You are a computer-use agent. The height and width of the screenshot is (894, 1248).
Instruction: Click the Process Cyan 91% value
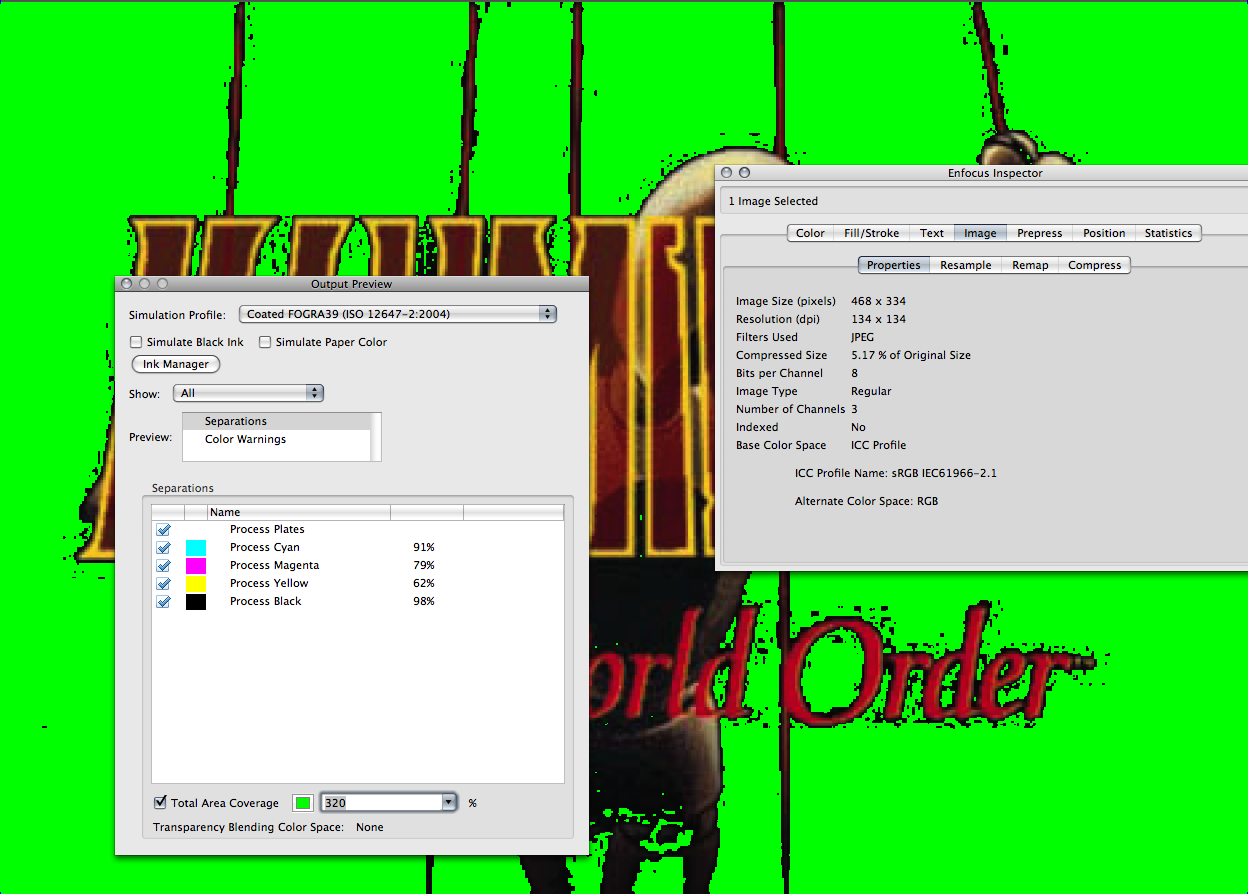pyautogui.click(x=424, y=547)
